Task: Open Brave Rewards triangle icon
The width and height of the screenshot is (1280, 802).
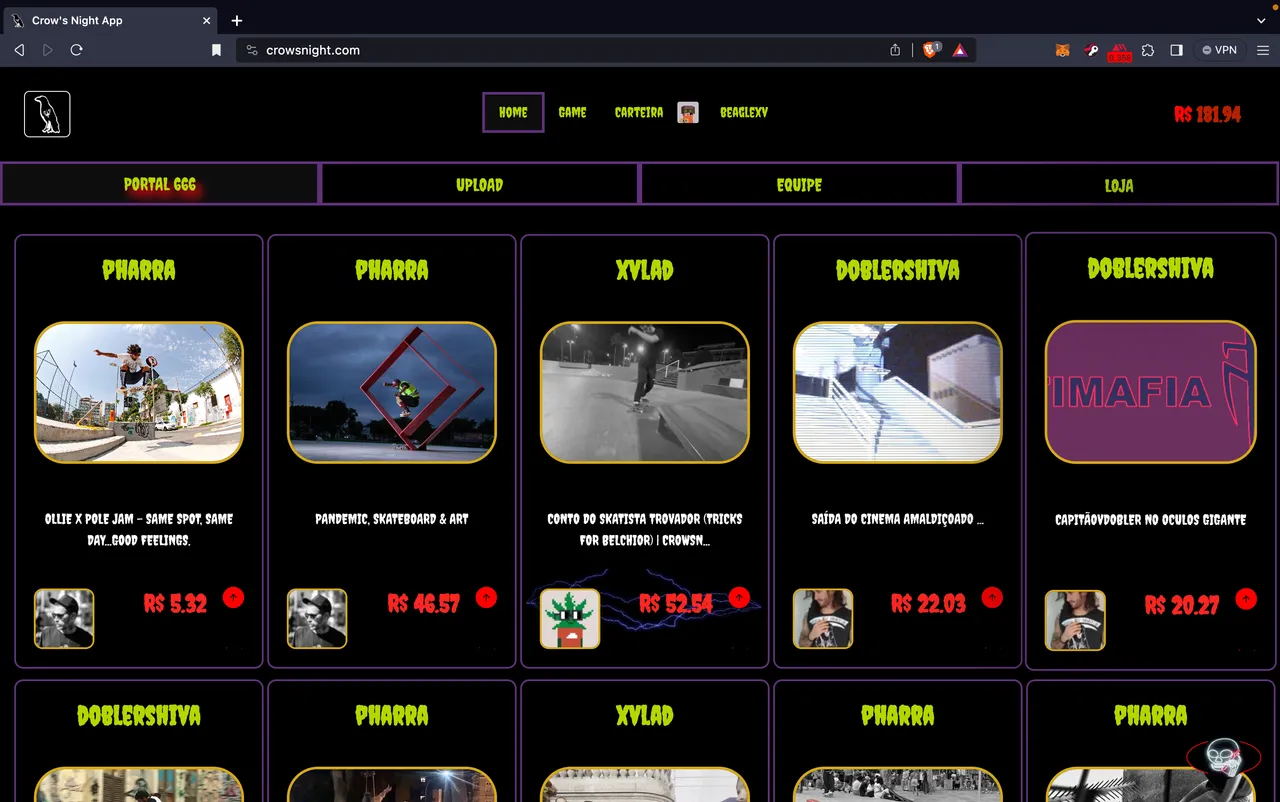Action: 960,50
